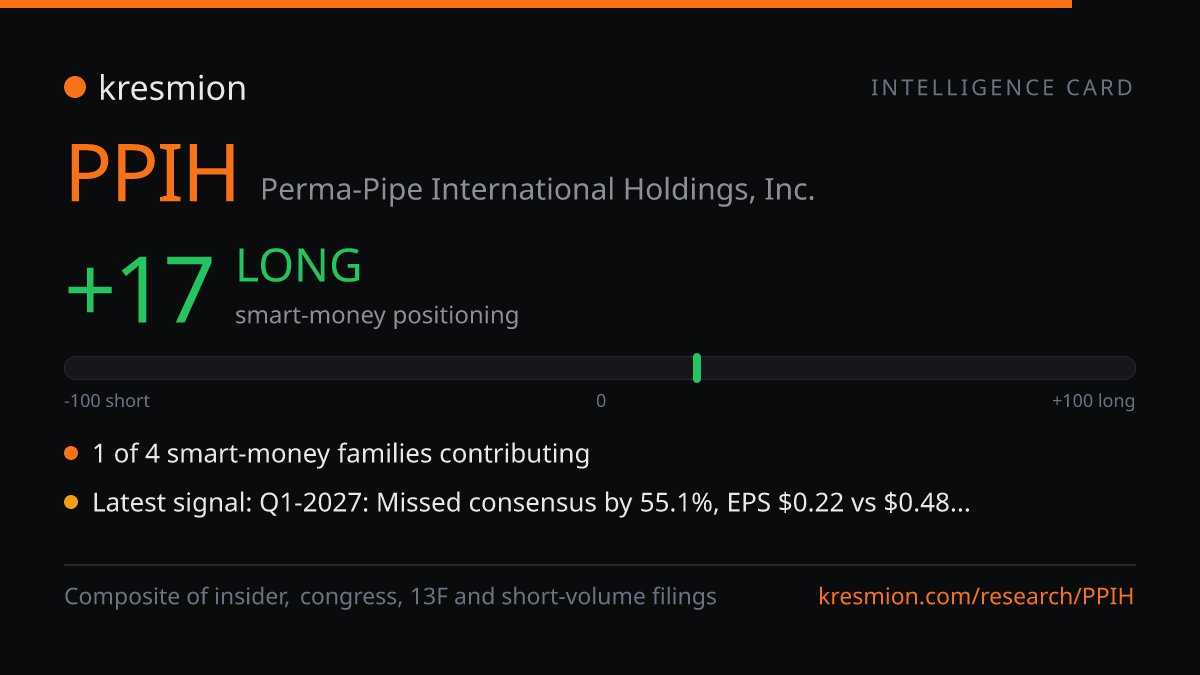
Task: Click the composite filings footer description
Action: pos(390,597)
